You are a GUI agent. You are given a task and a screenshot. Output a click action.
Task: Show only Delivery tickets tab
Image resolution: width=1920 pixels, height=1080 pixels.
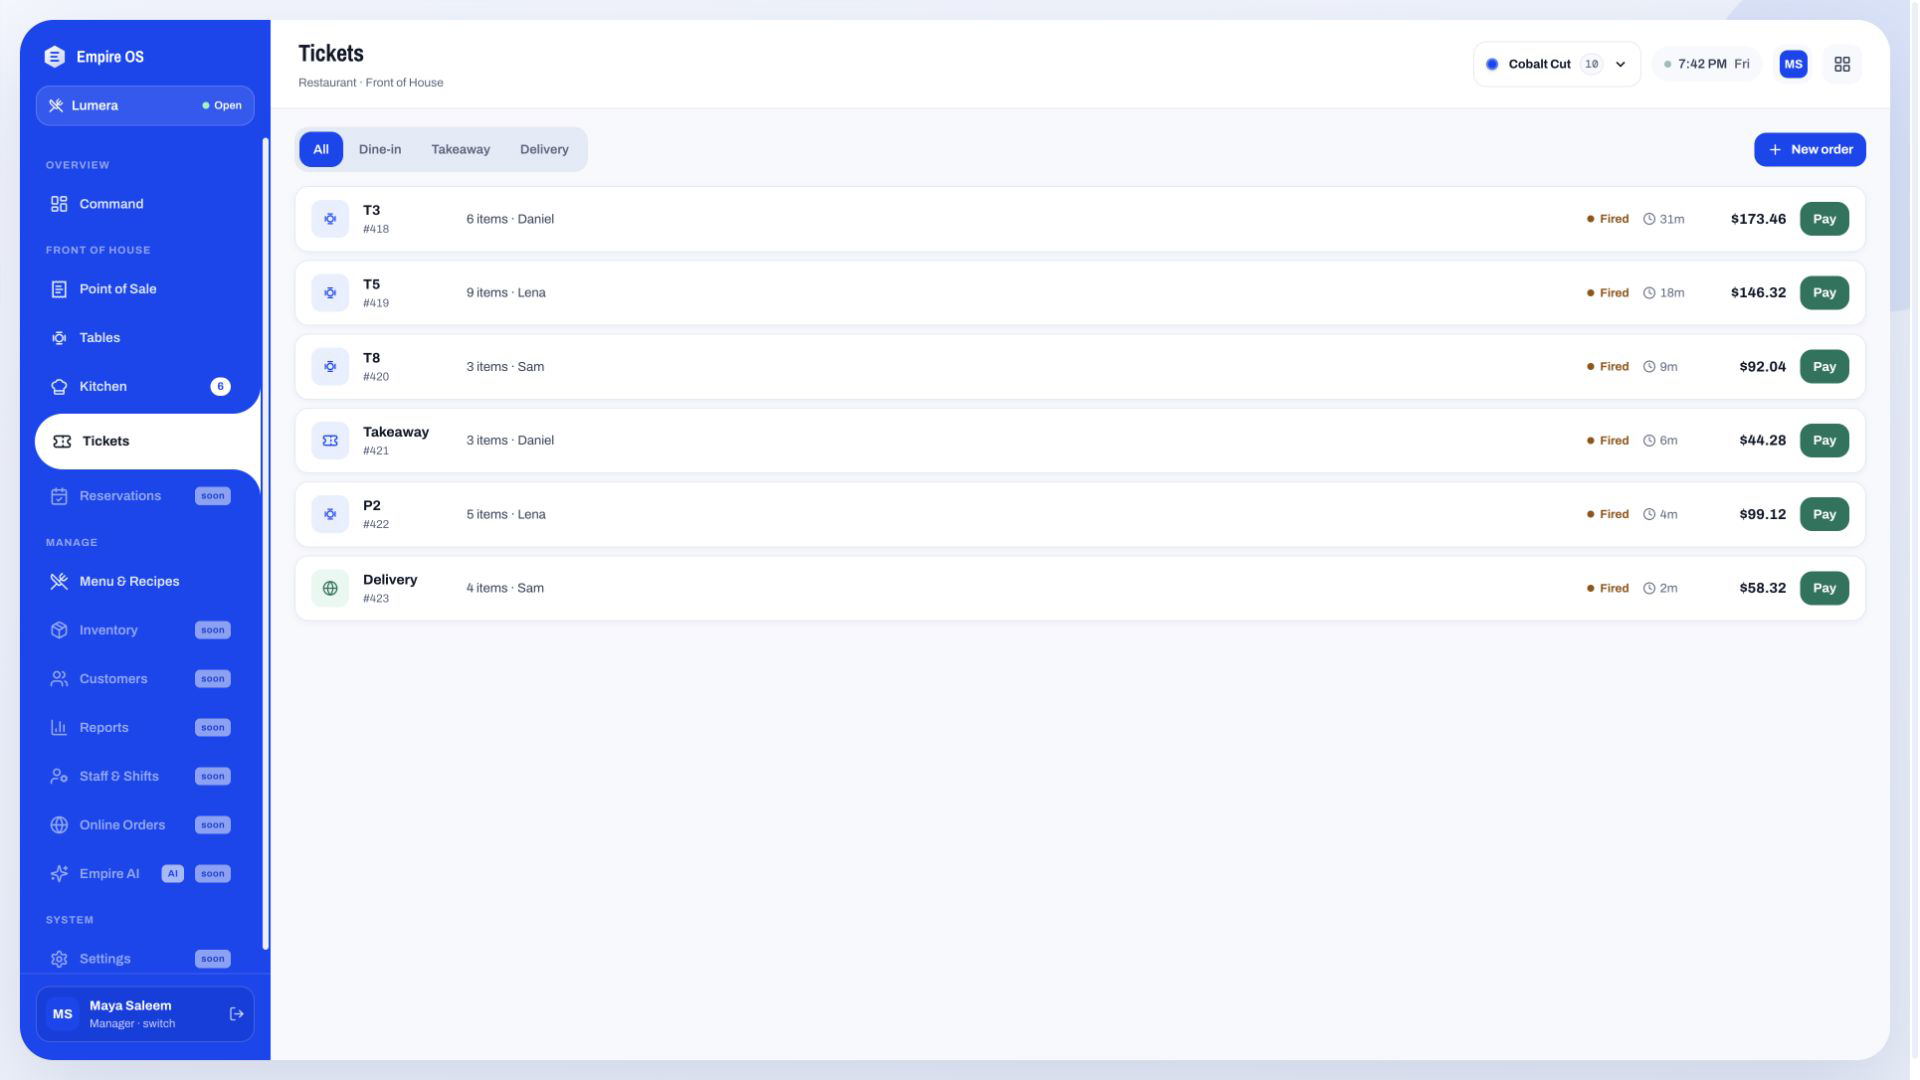click(x=544, y=149)
